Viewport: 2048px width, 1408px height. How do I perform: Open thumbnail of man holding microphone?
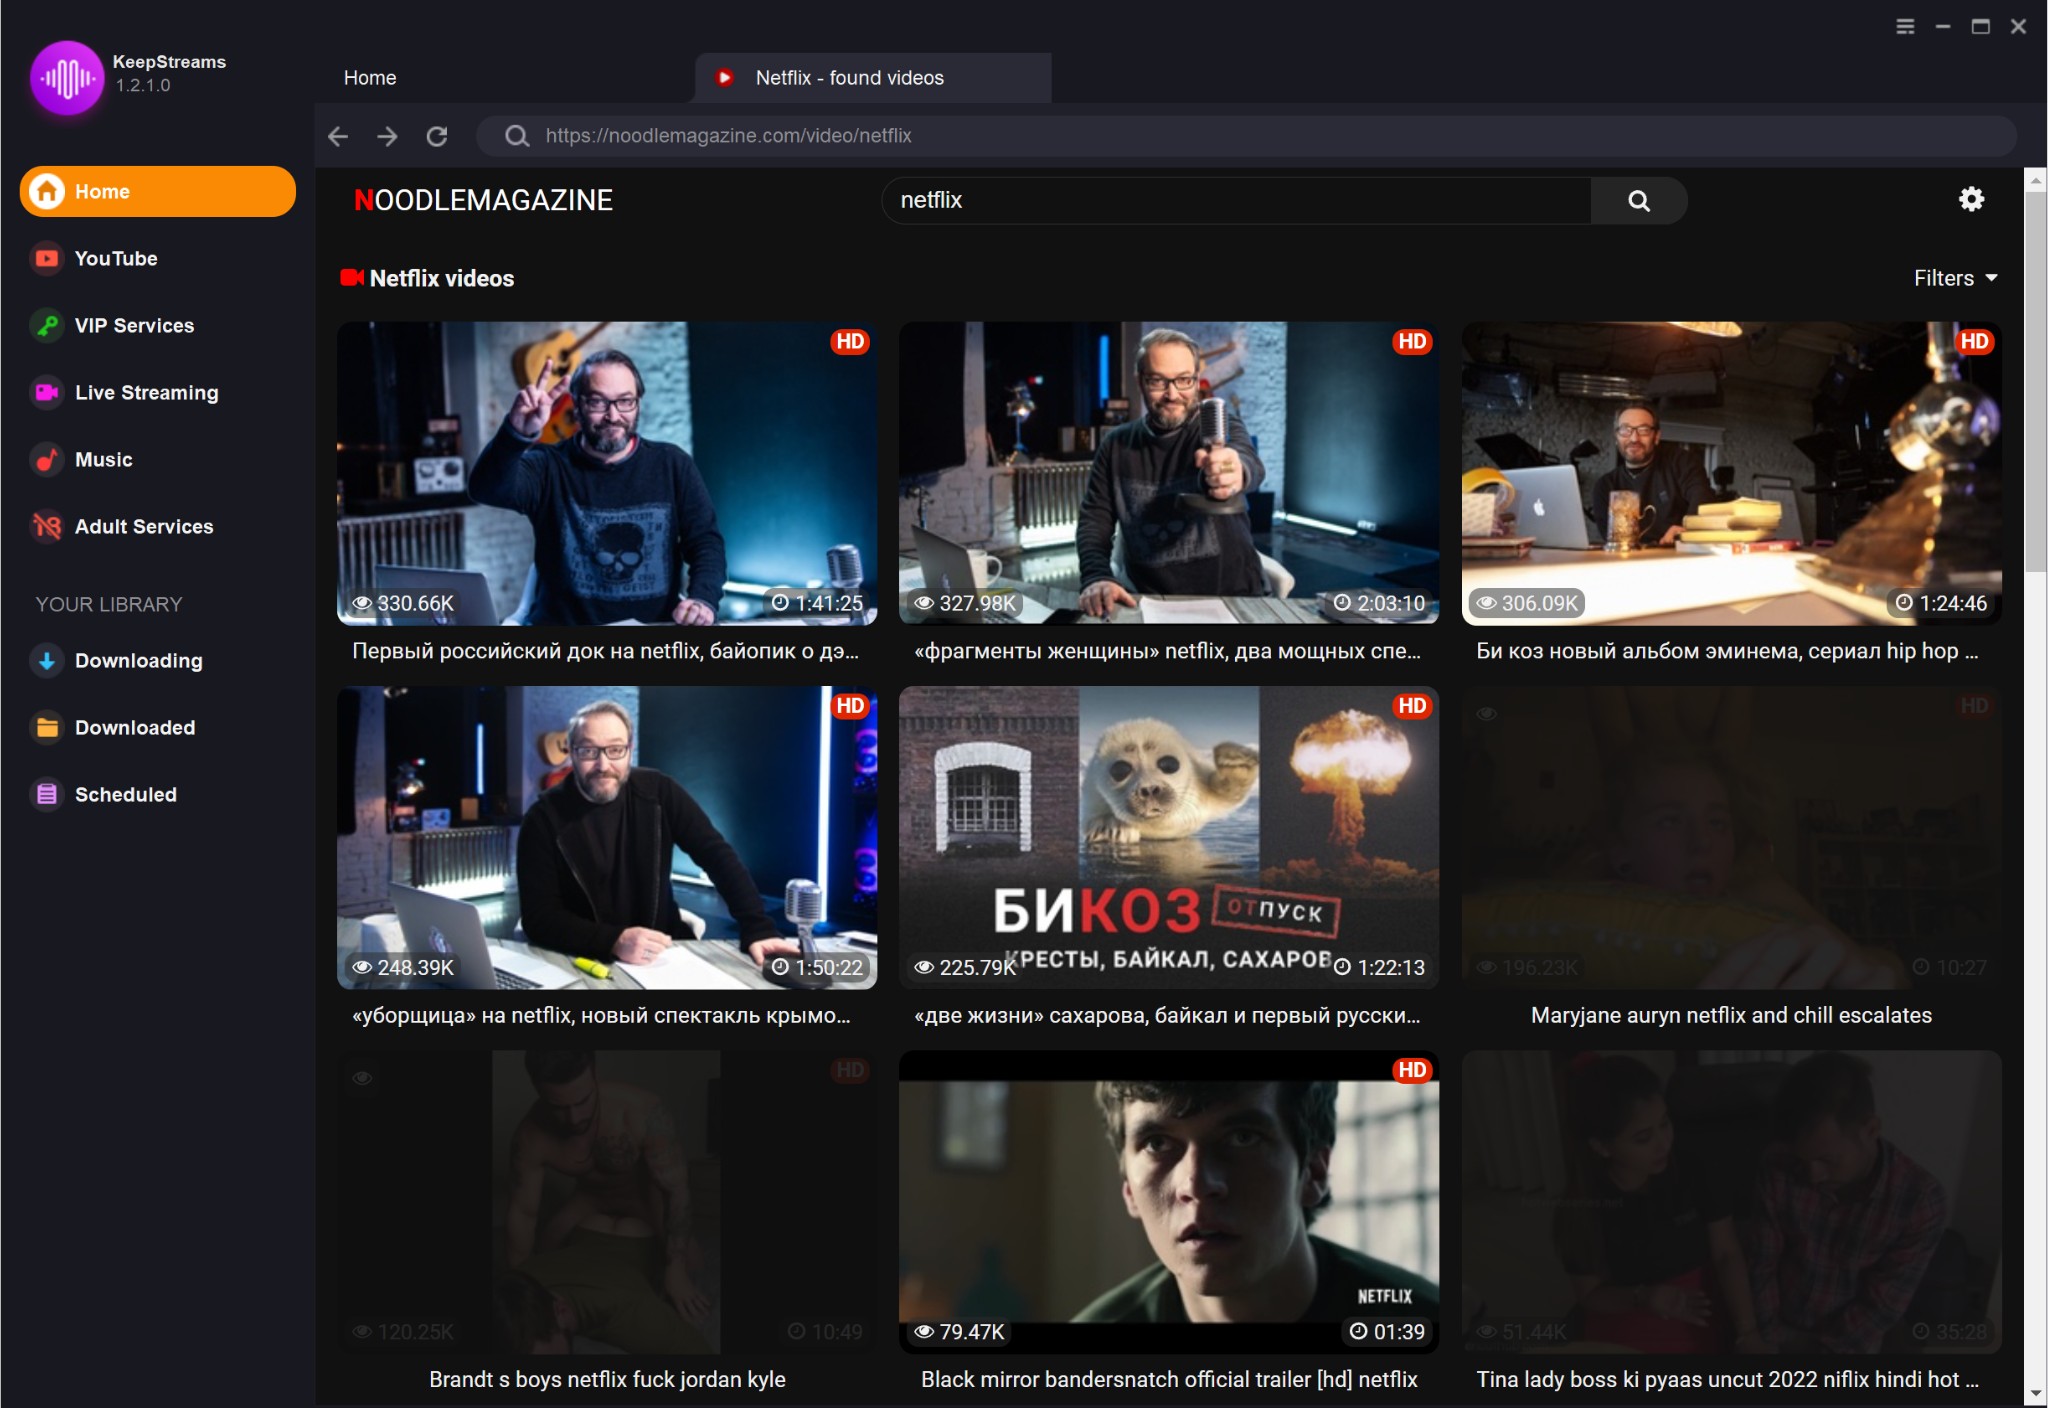point(1169,473)
